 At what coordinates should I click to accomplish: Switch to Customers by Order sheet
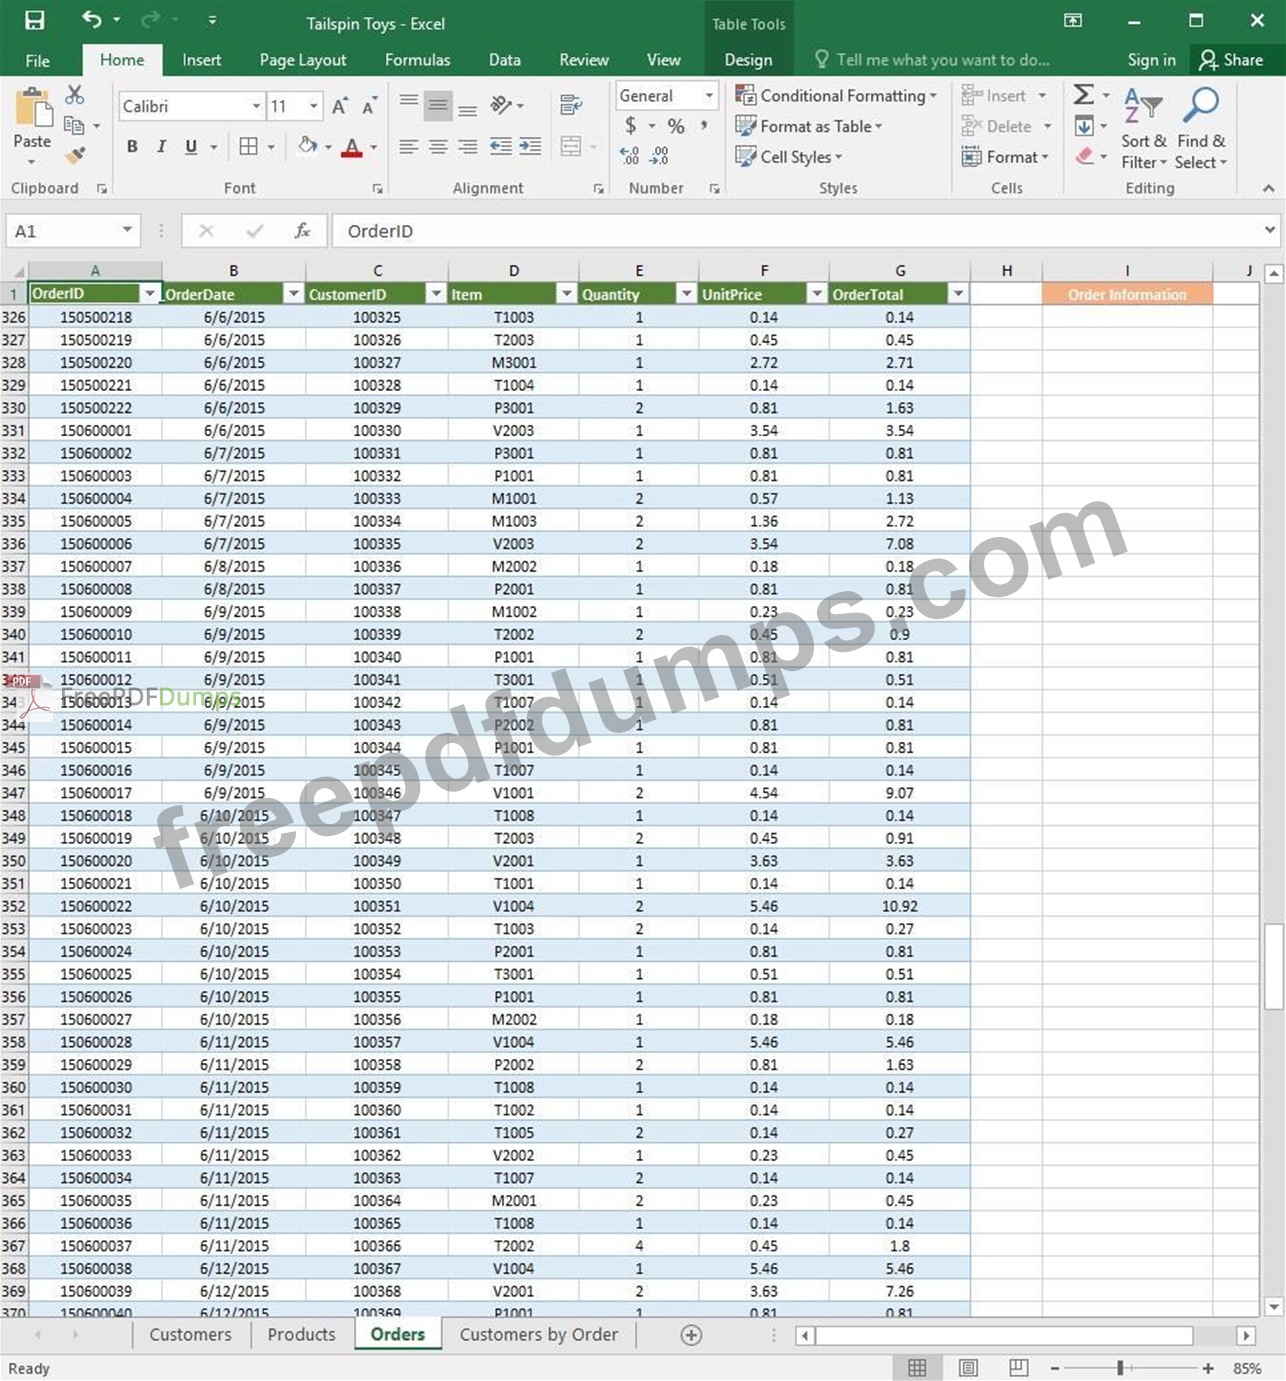click(539, 1335)
